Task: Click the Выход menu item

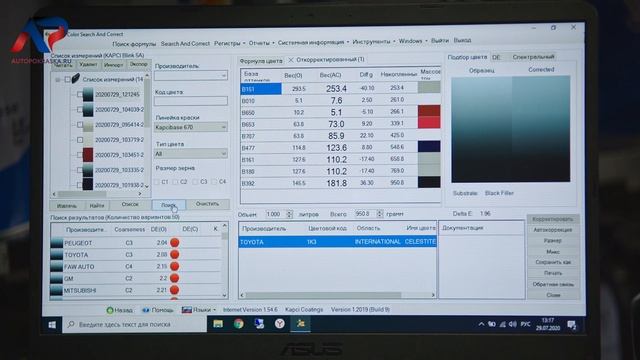Action: pos(462,40)
